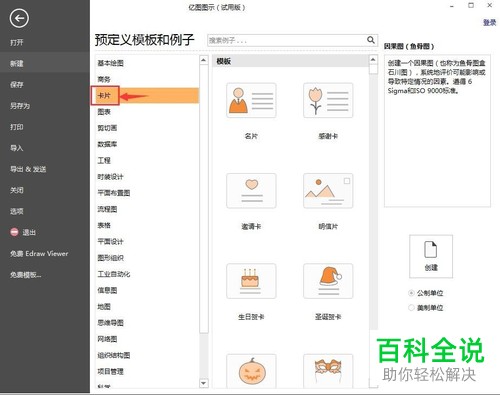Choose 另存为 in the left menu

[x=20, y=106]
